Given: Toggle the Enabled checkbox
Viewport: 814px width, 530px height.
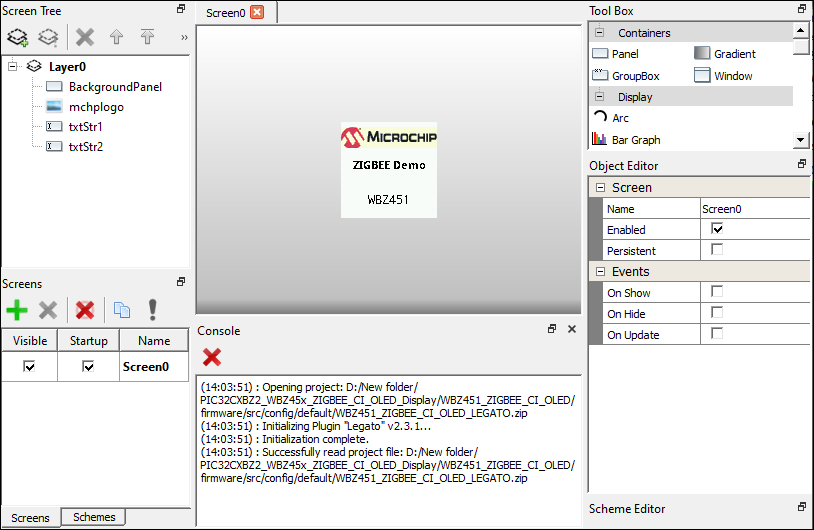Looking at the screenshot, I should tap(717, 228).
